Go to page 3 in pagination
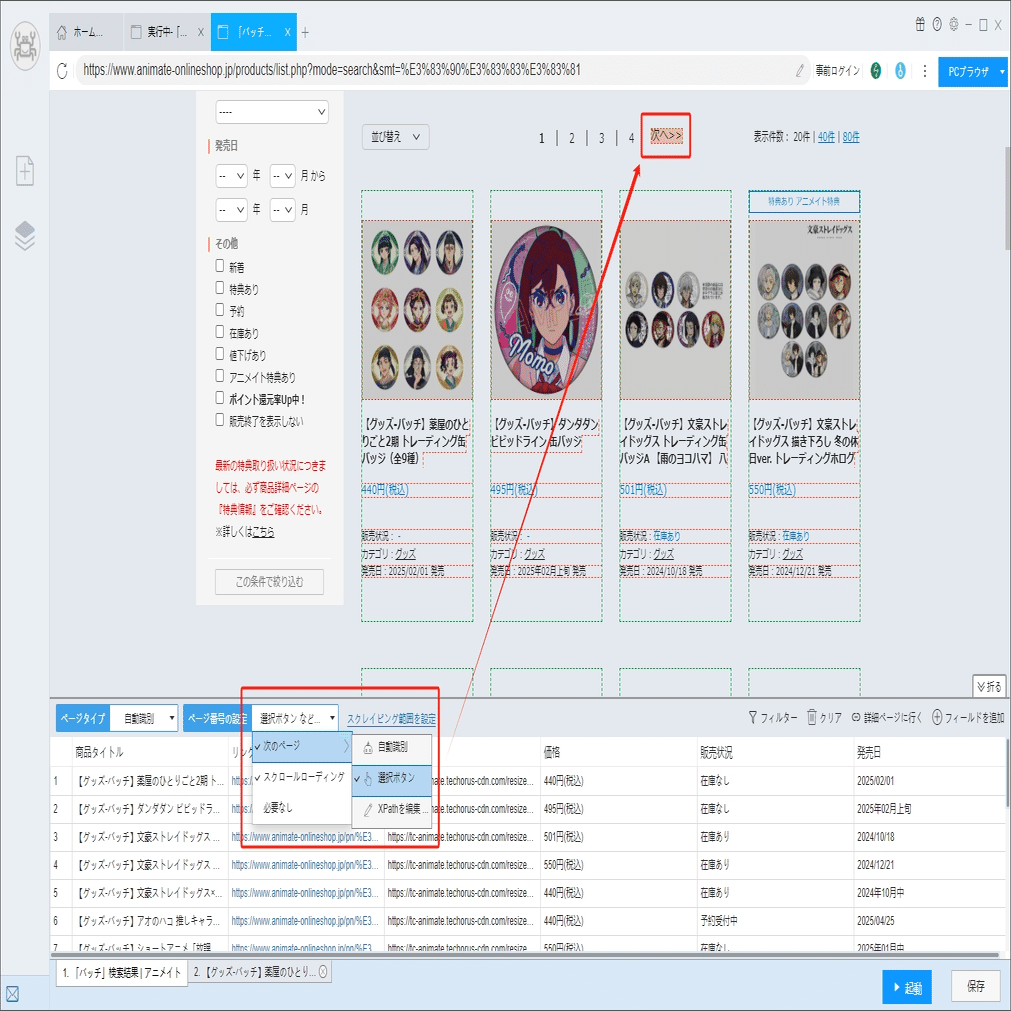Image resolution: width=1011 pixels, height=1011 pixels. [x=601, y=138]
